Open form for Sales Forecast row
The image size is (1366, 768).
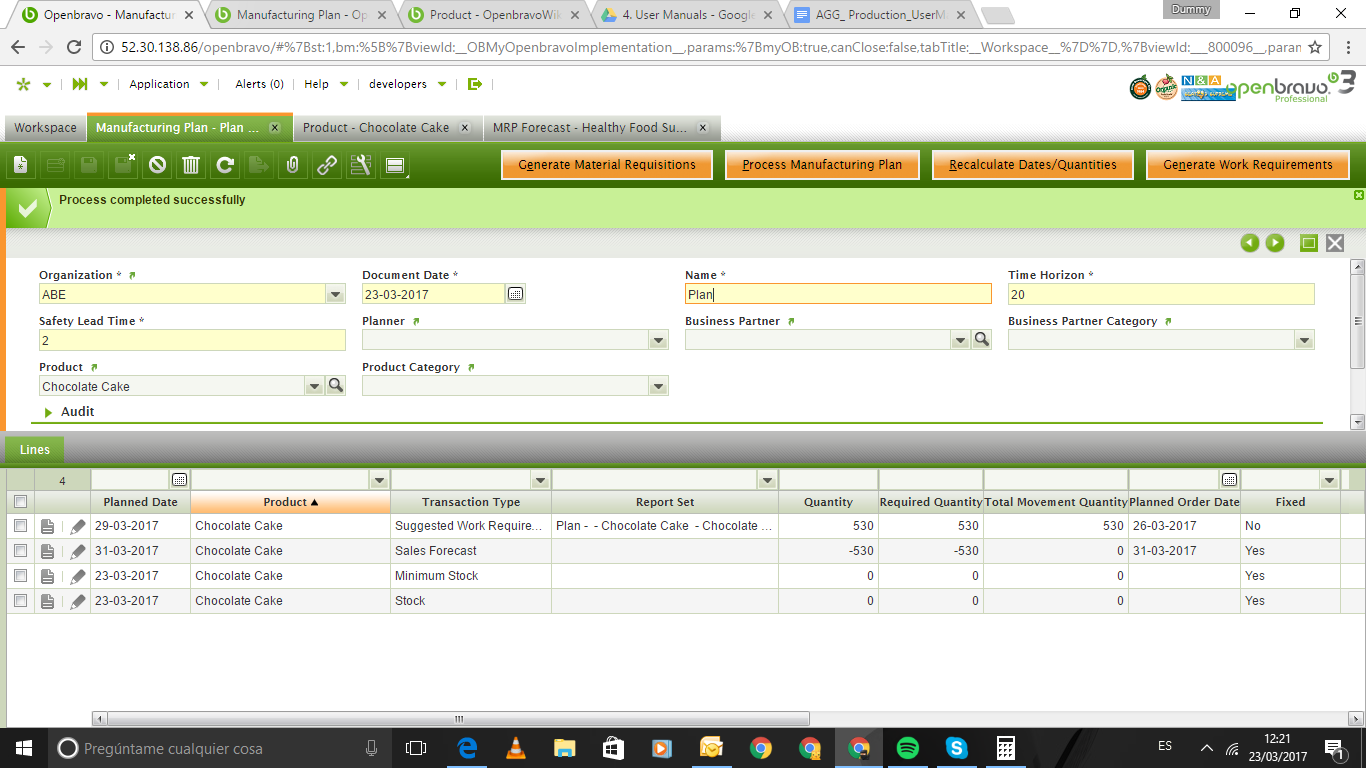click(47, 551)
